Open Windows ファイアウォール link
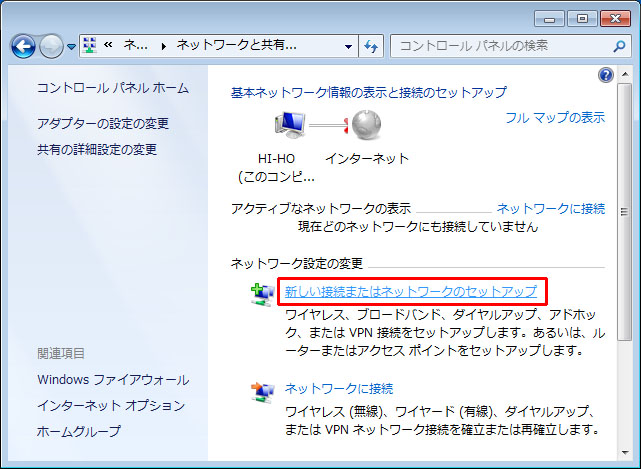Screen dimensions: 641x469 (113, 379)
